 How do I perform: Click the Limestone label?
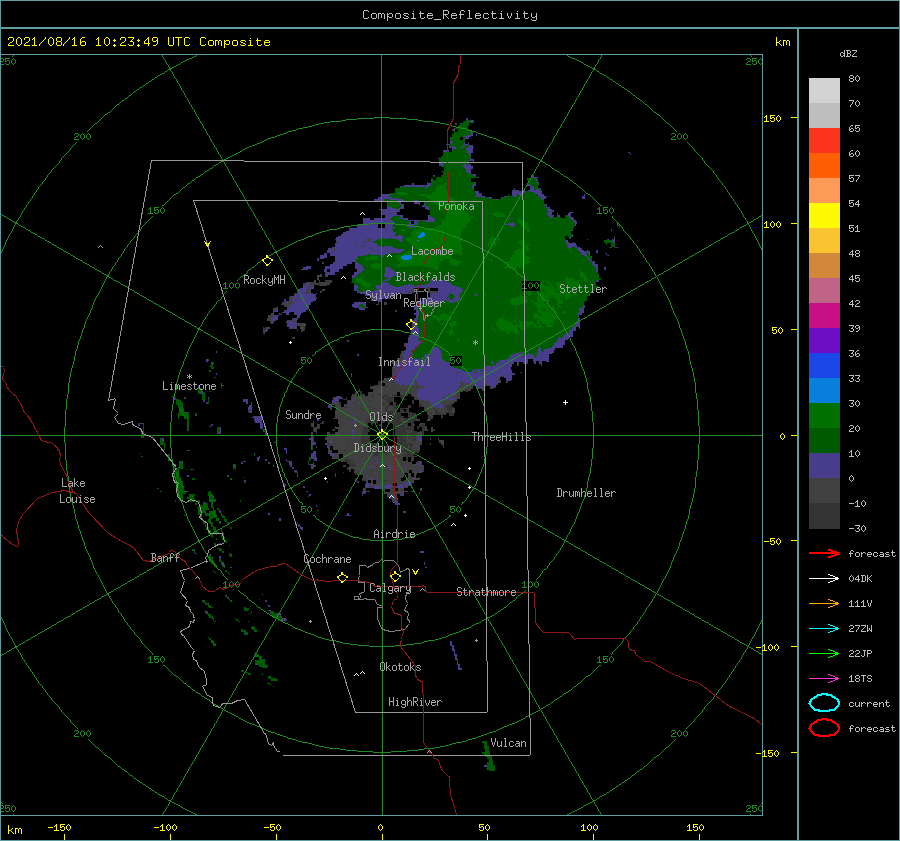tap(189, 386)
